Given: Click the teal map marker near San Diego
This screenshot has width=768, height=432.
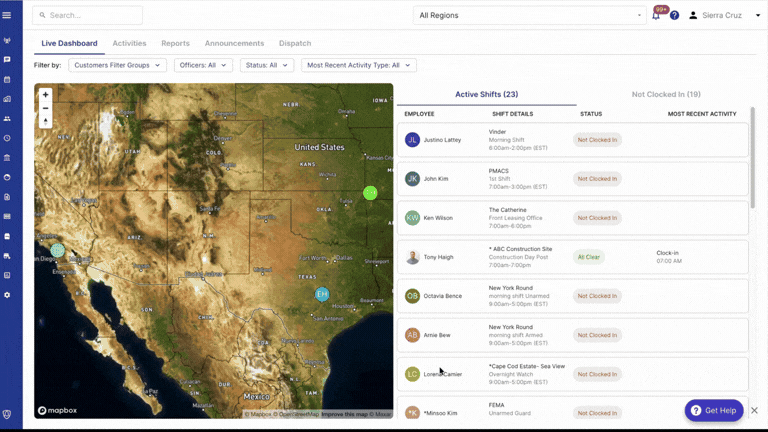Looking at the screenshot, I should point(57,250).
